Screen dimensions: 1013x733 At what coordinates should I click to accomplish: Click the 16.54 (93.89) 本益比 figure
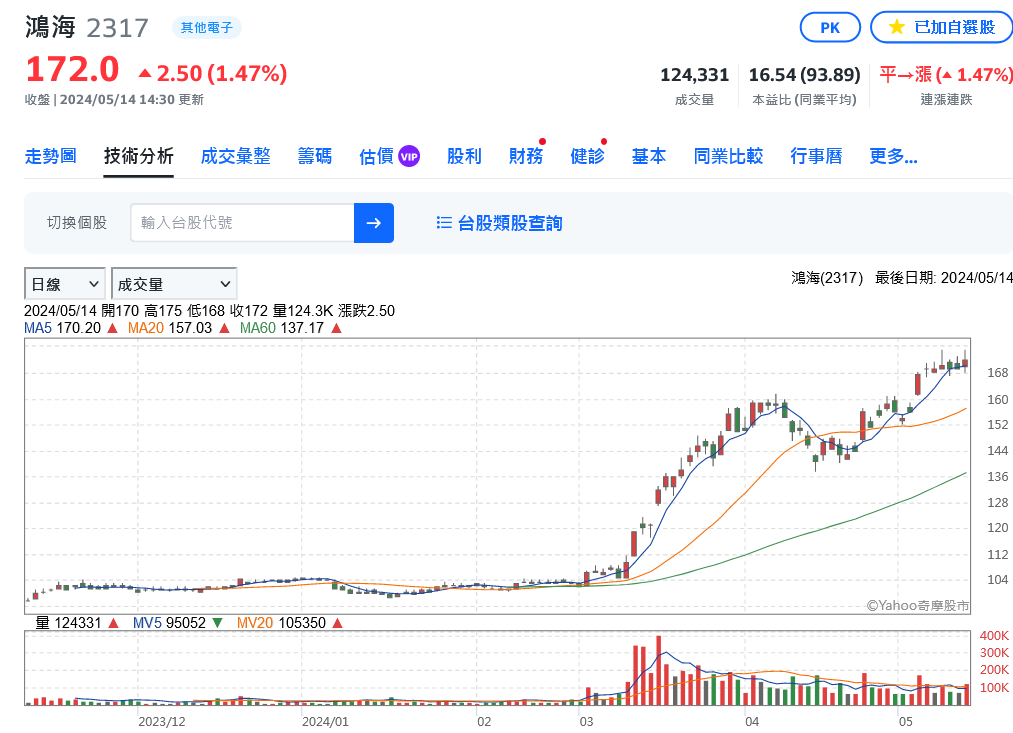804,76
